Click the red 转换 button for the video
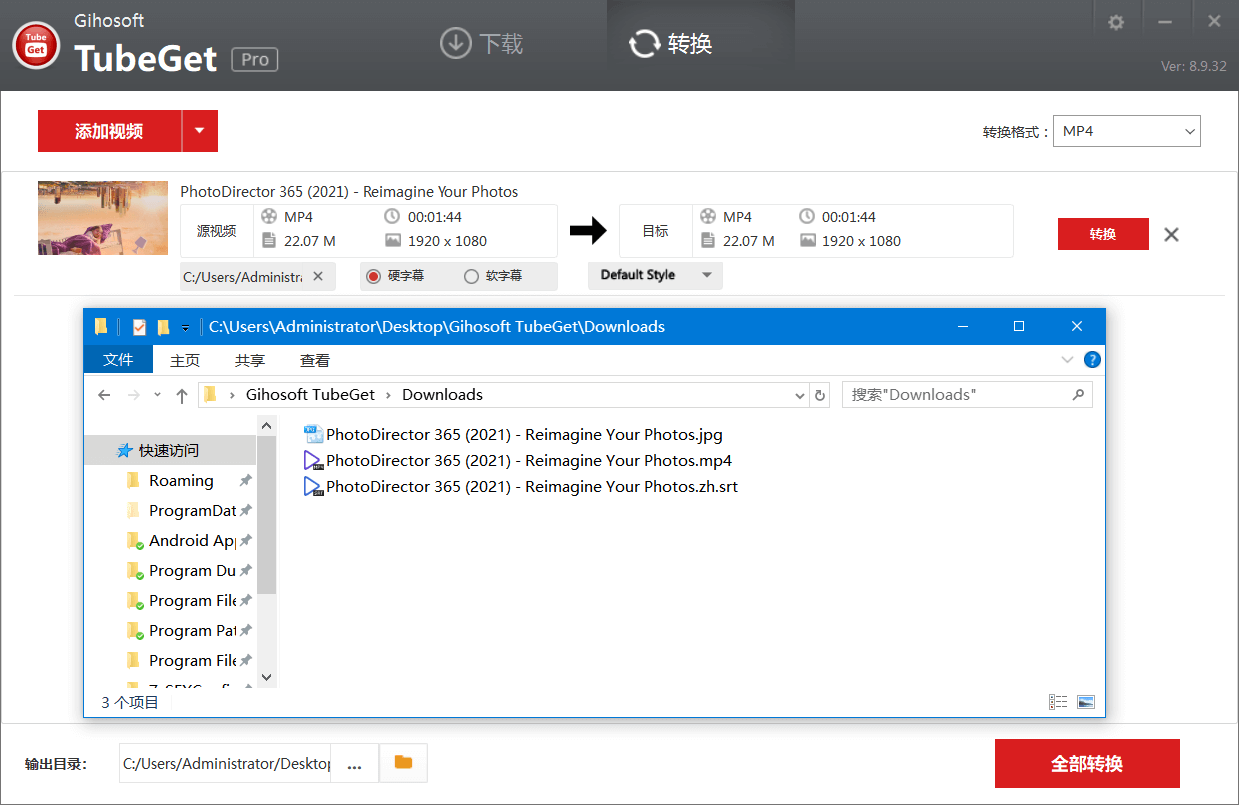The width and height of the screenshot is (1239, 805). (1103, 233)
